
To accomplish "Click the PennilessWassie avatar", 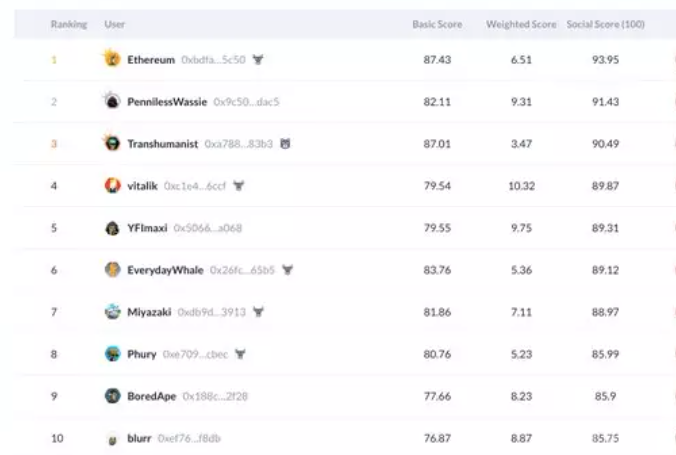I will coord(112,100).
